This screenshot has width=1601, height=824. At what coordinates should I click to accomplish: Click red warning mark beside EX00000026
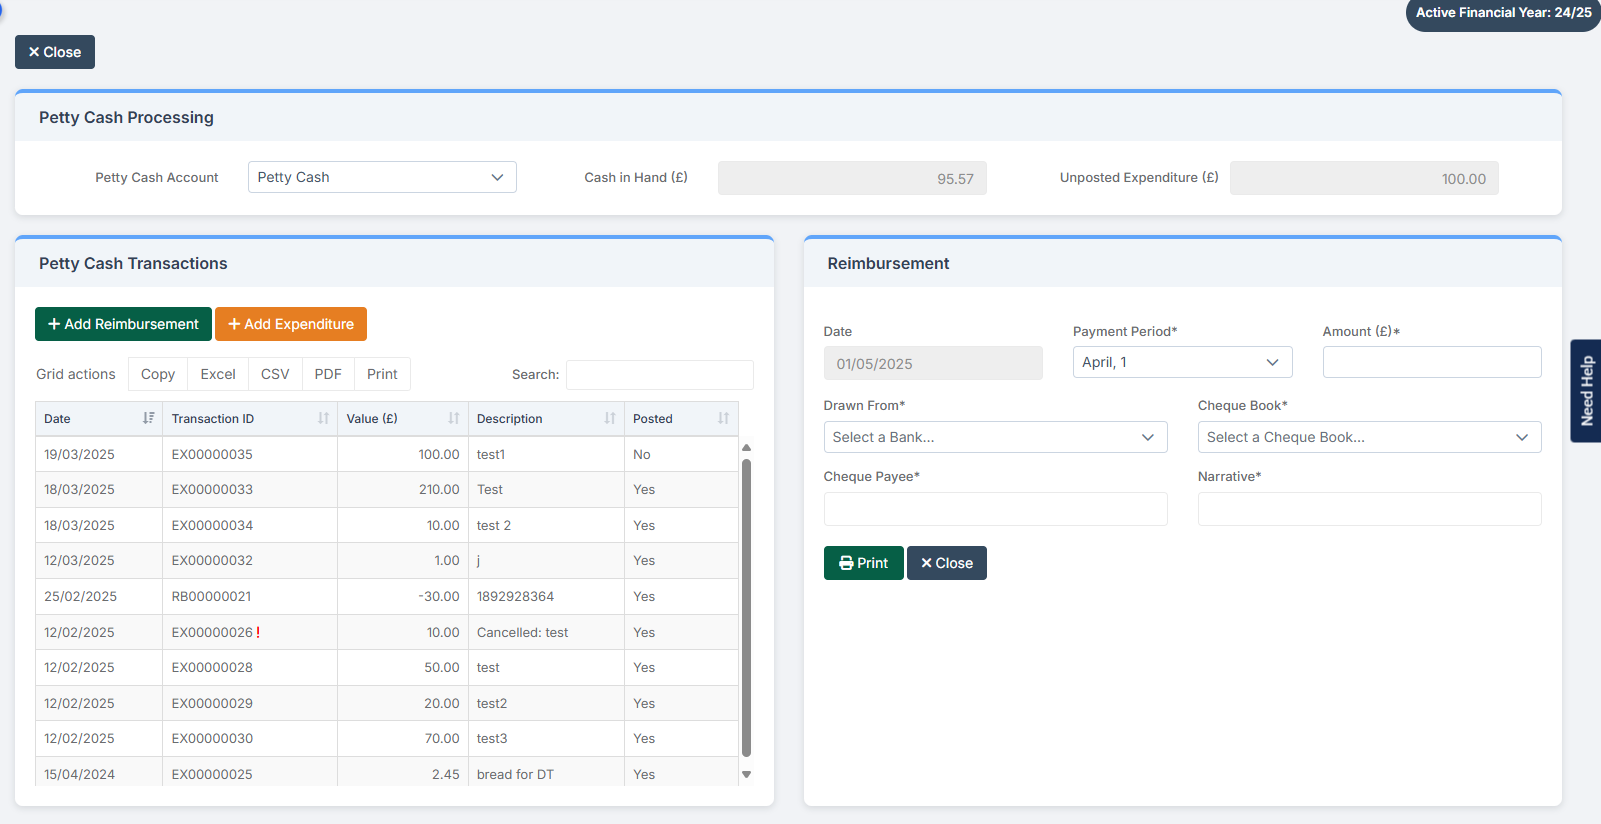tap(258, 632)
